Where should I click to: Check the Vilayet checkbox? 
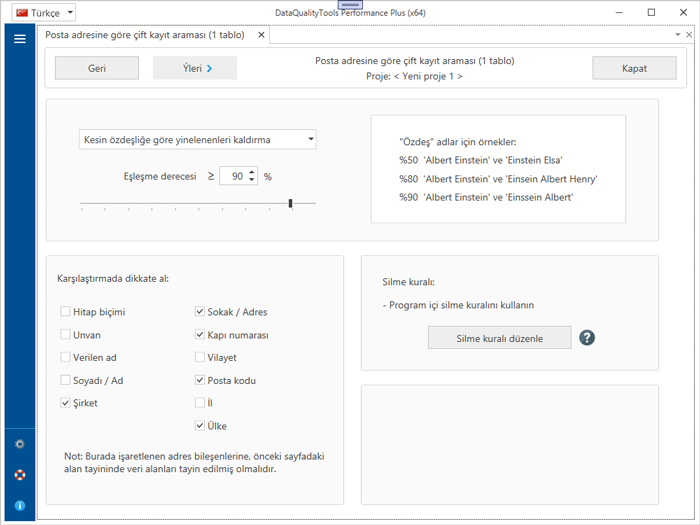200,357
